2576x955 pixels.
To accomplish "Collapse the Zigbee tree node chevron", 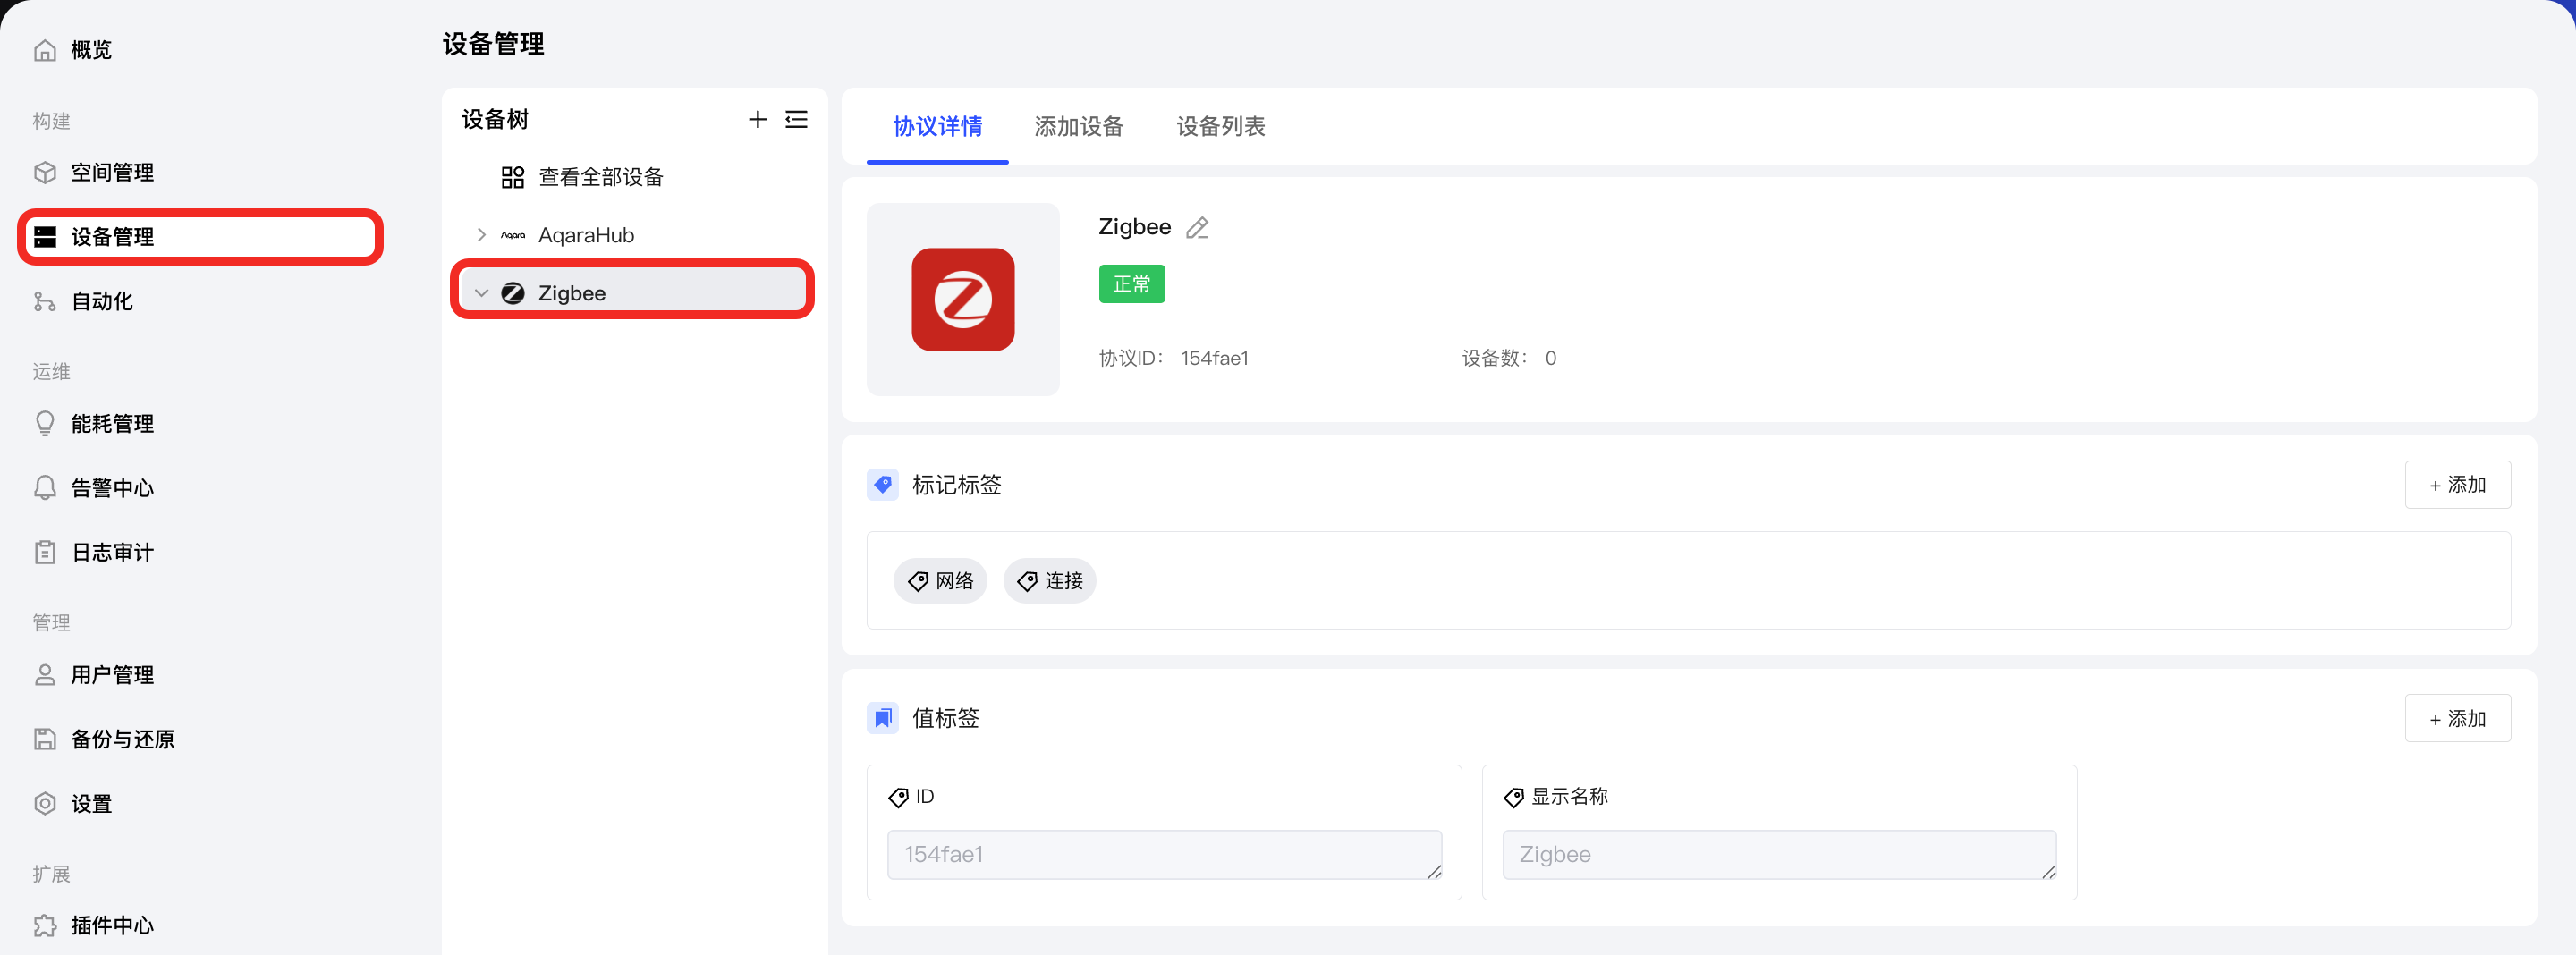I will click(481, 293).
